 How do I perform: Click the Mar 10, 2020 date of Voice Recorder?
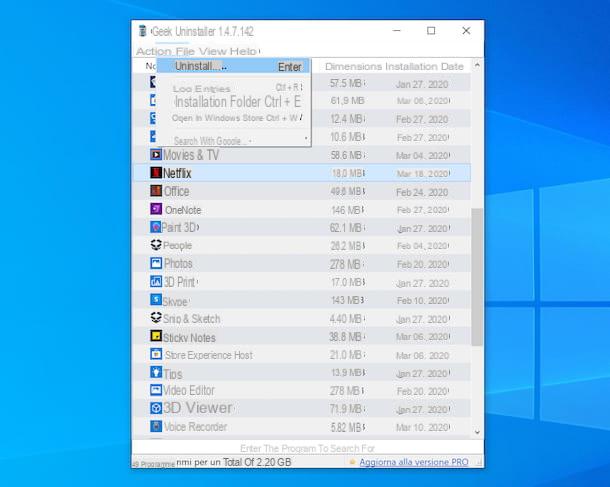pos(423,427)
